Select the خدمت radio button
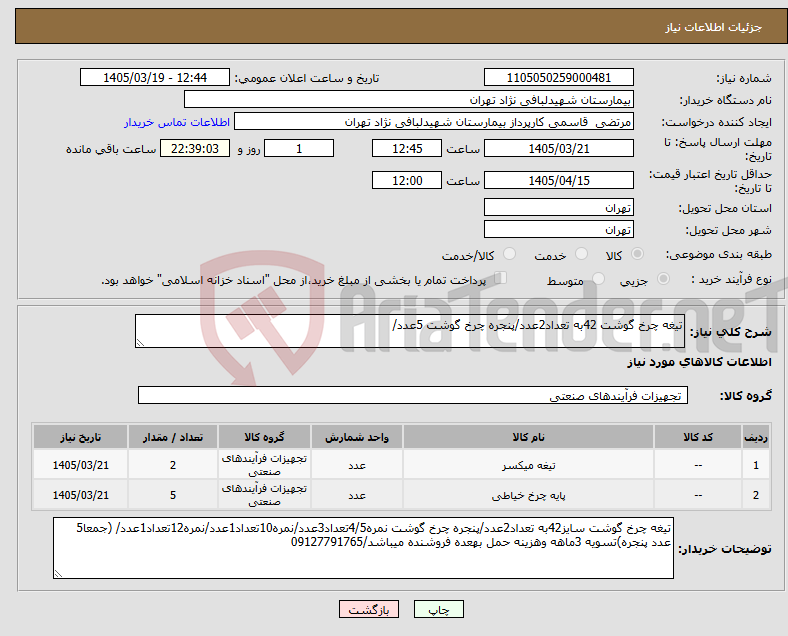This screenshot has width=788, height=636. (x=581, y=254)
